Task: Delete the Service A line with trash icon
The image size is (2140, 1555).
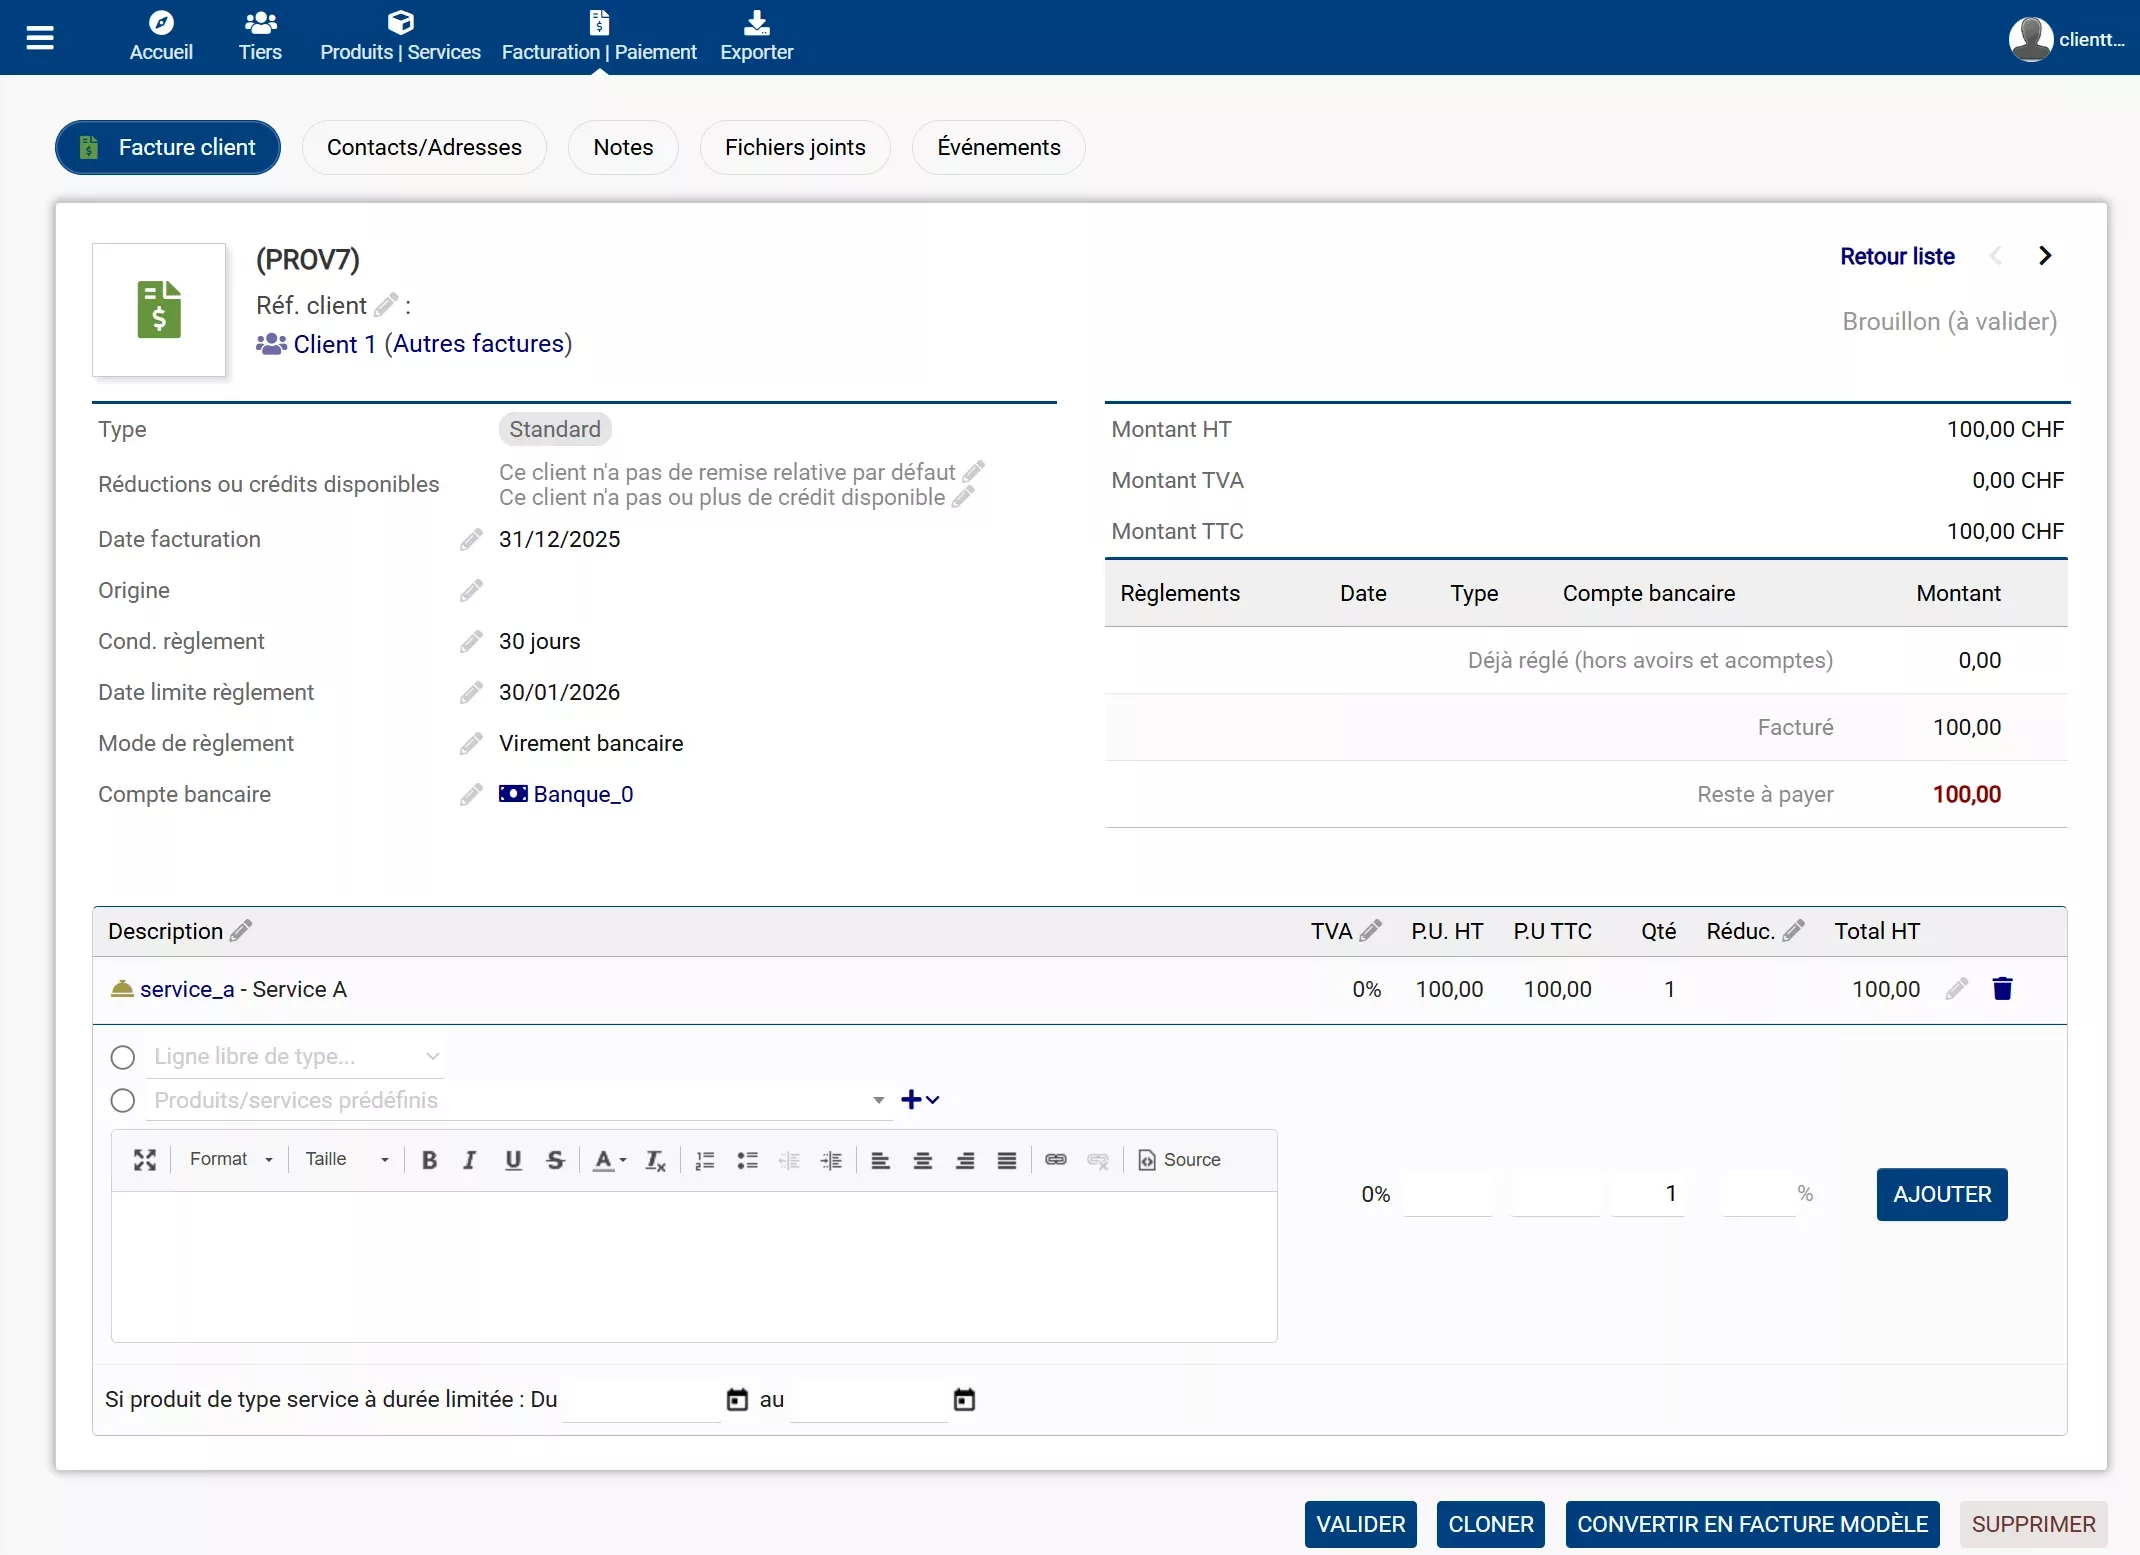Action: pos(2002,989)
